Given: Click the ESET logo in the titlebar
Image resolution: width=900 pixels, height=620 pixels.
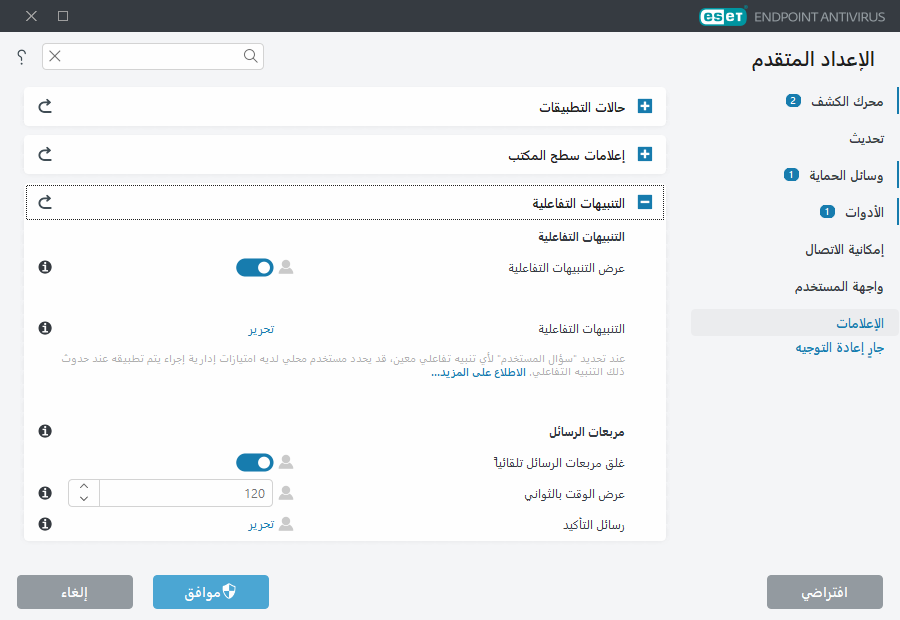Looking at the screenshot, I should 722,16.
